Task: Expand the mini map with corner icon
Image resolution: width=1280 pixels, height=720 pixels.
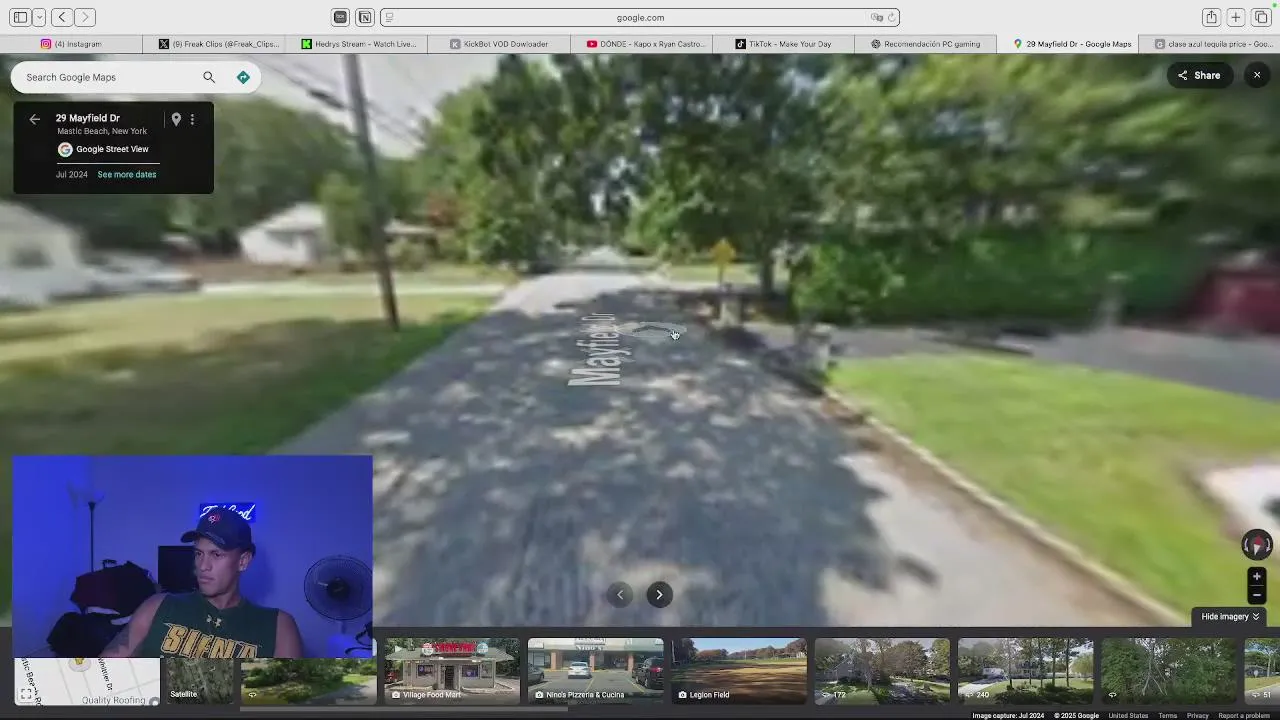Action: point(26,694)
